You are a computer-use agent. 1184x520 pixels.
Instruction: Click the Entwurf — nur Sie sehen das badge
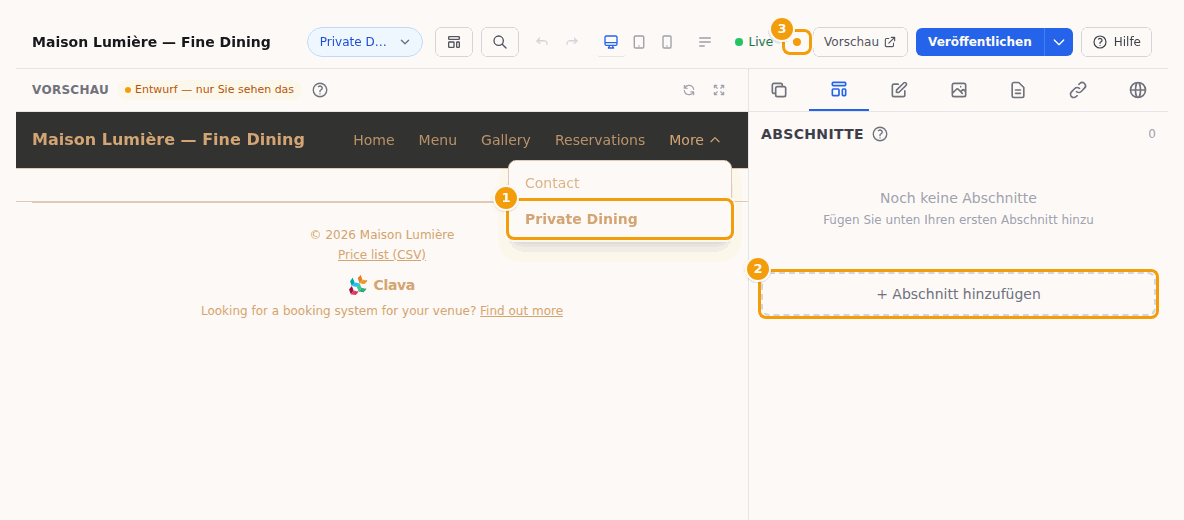(209, 90)
